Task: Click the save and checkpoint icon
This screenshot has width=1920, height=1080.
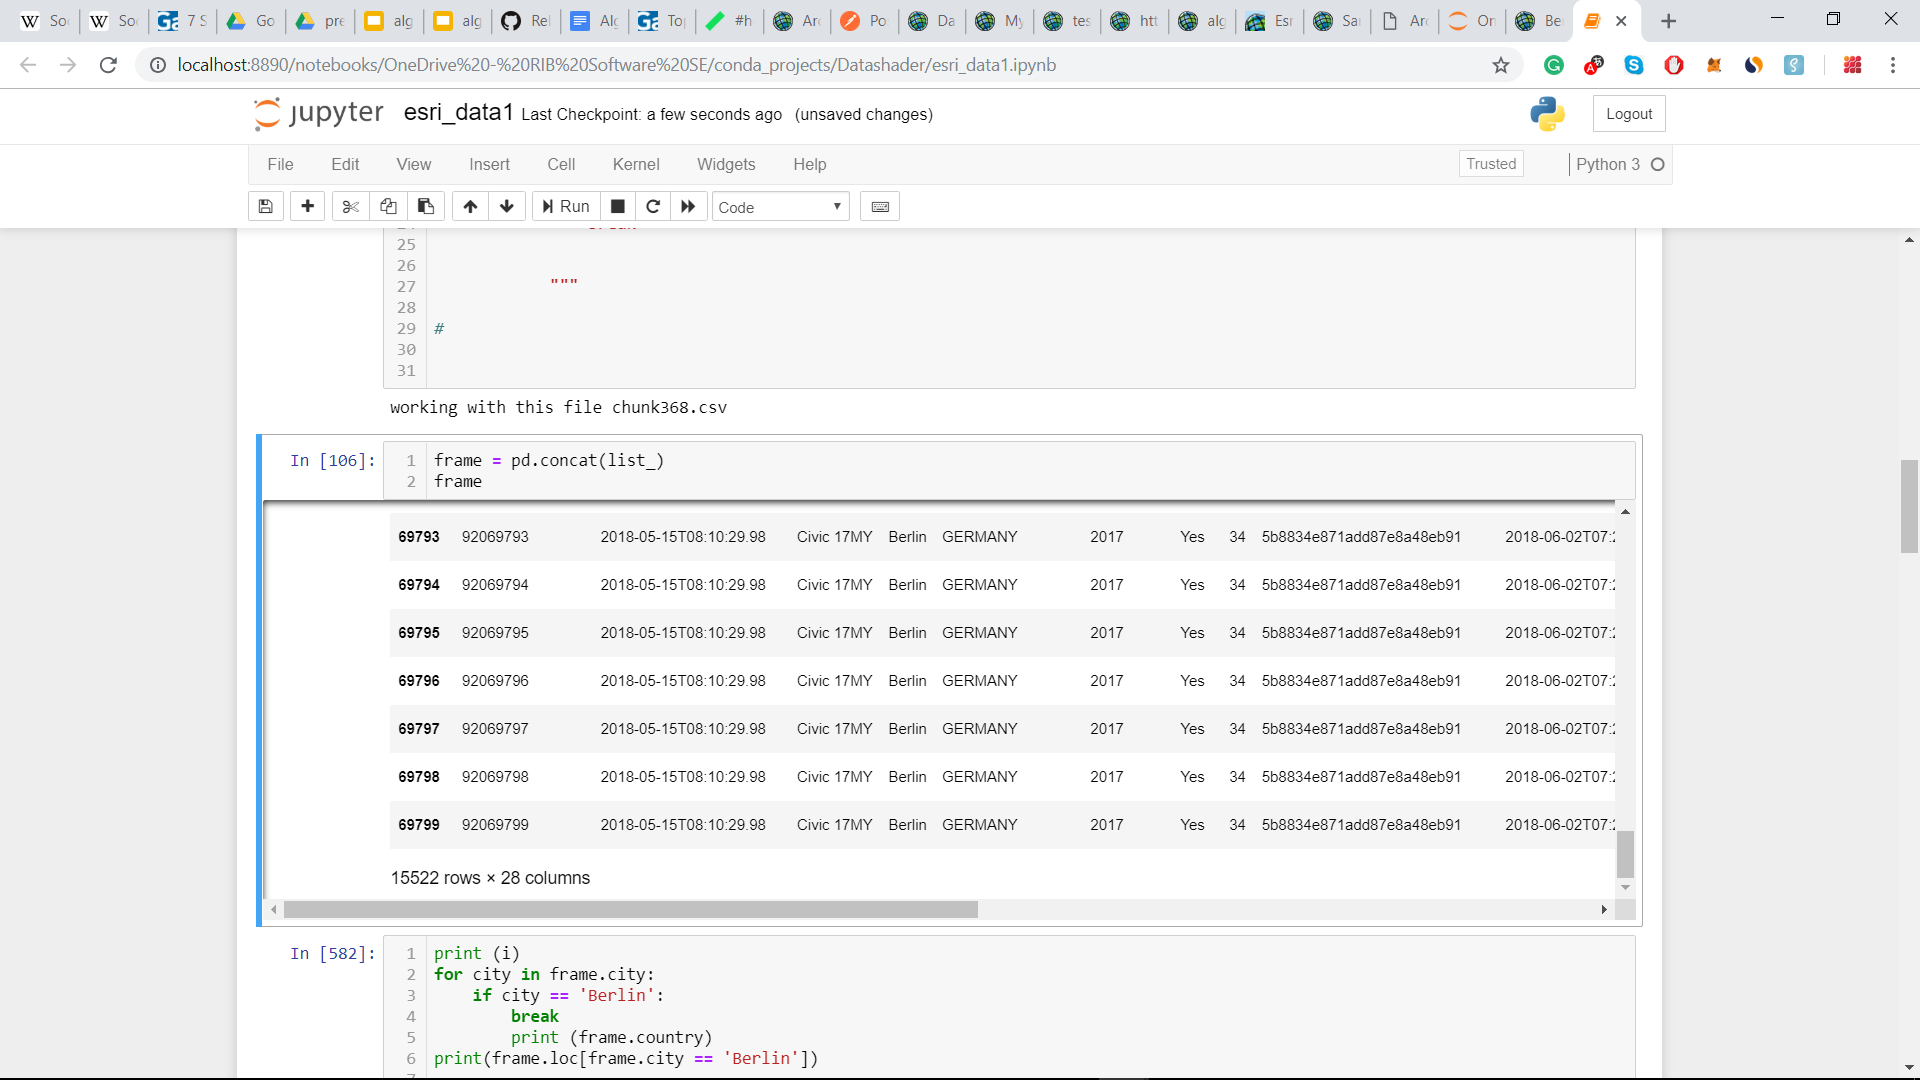Action: point(265,206)
